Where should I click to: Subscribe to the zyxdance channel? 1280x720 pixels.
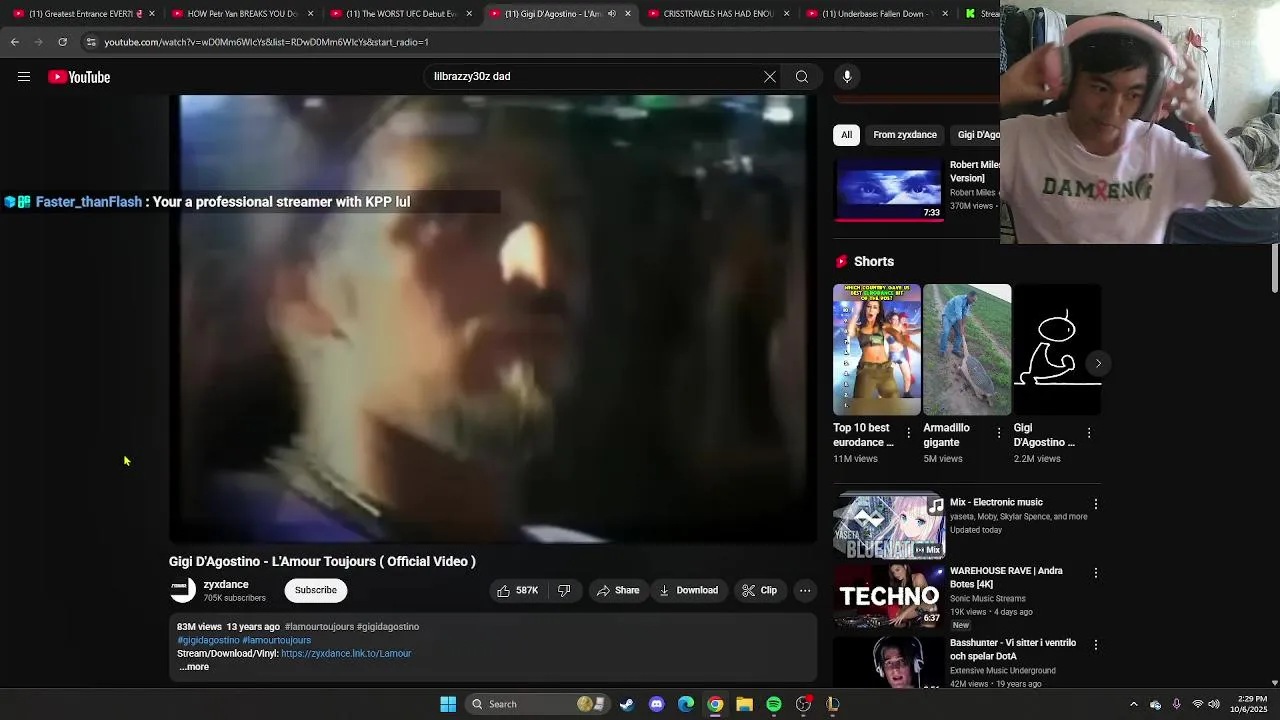[316, 590]
